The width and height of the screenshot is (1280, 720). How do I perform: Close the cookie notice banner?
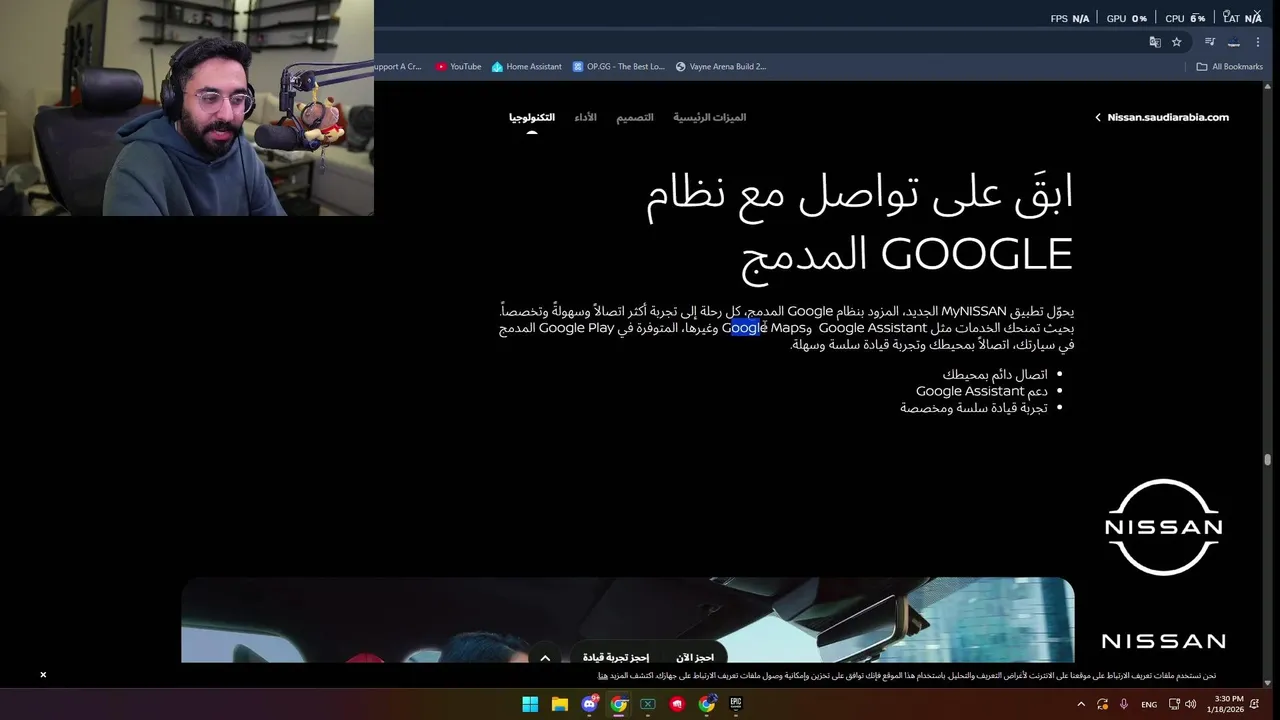43,675
